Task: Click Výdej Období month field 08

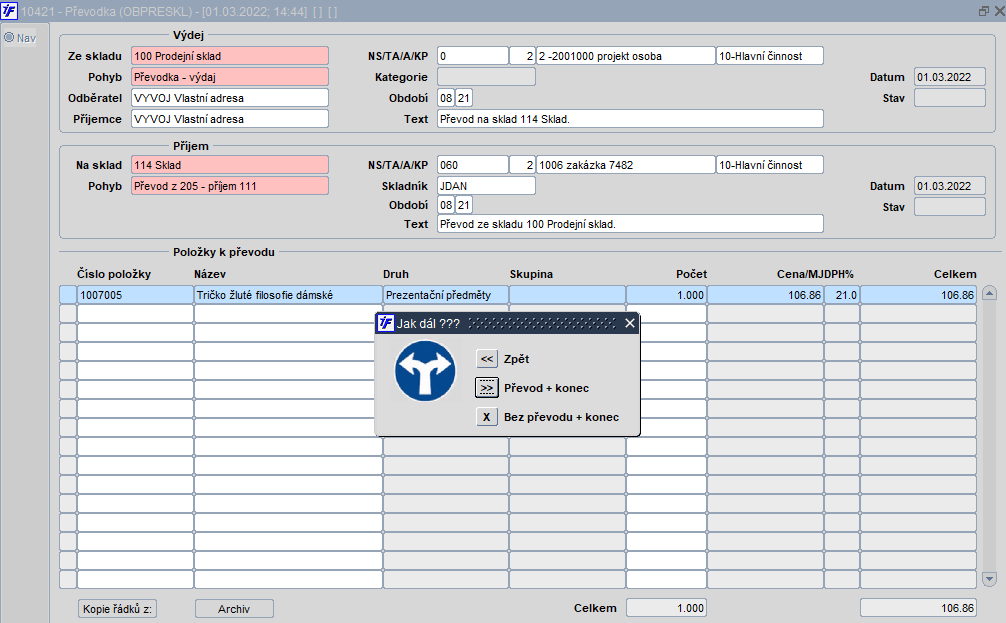Action: [x=446, y=98]
